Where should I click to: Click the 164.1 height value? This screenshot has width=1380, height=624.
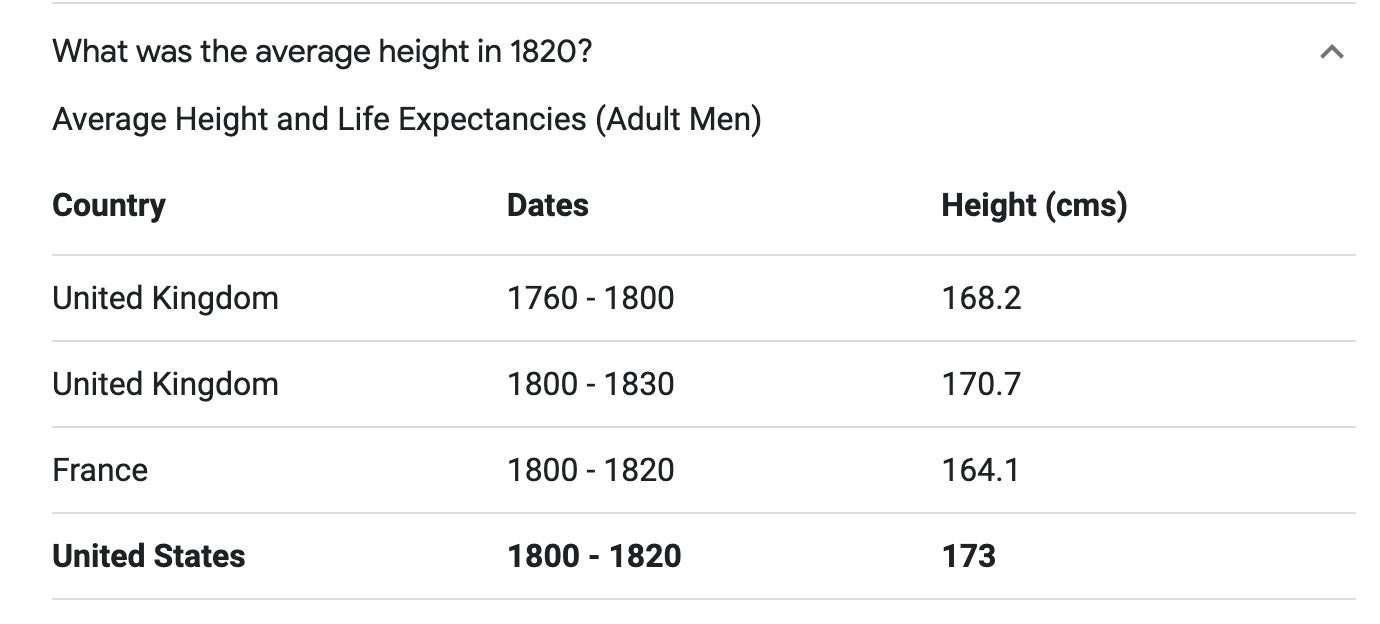point(980,470)
